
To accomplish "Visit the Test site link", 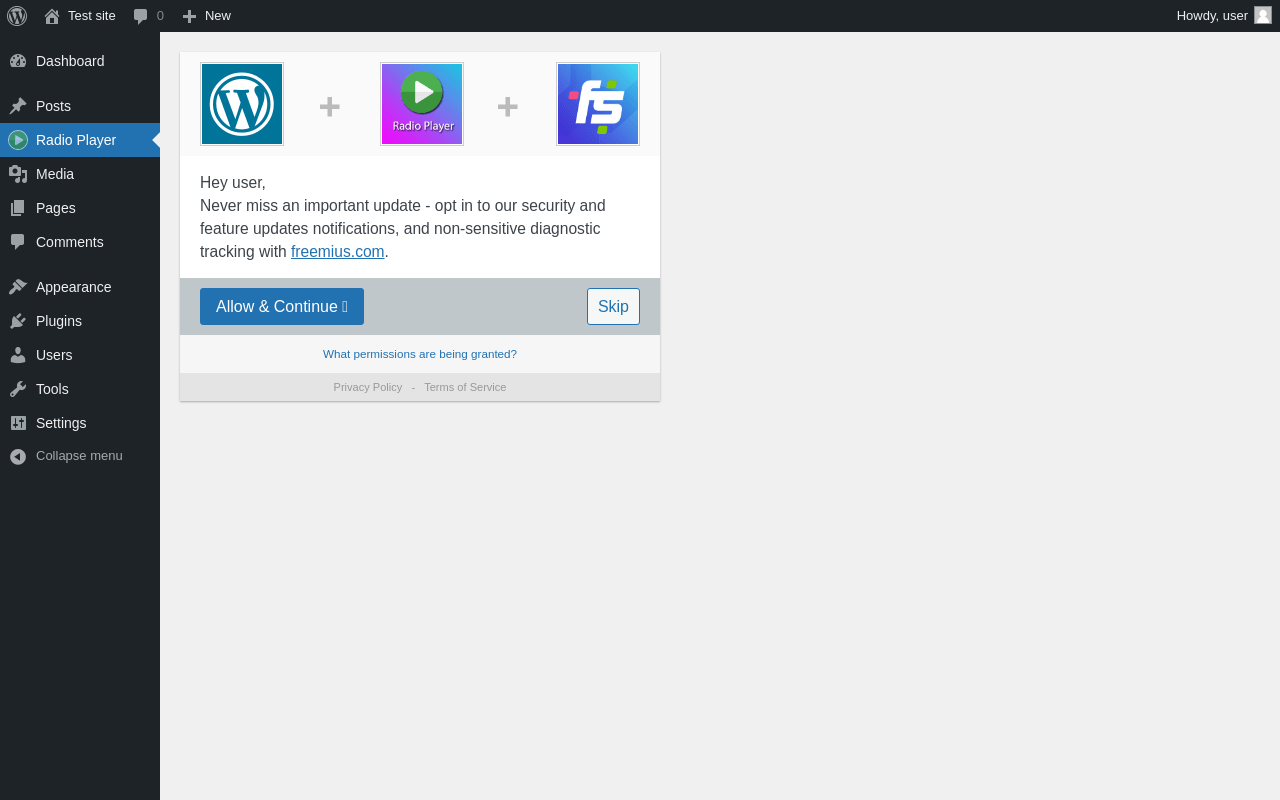I will coord(92,16).
